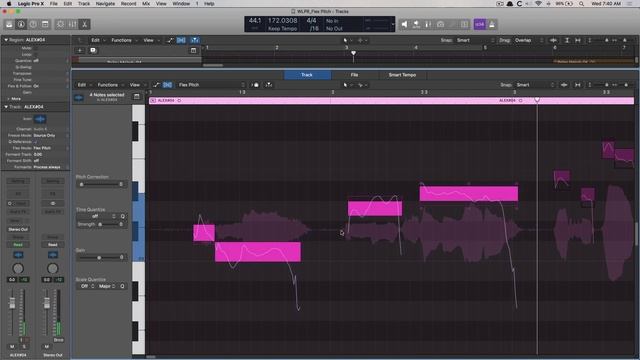Toggle Flex button in Tracks area menu bar

(181, 40)
